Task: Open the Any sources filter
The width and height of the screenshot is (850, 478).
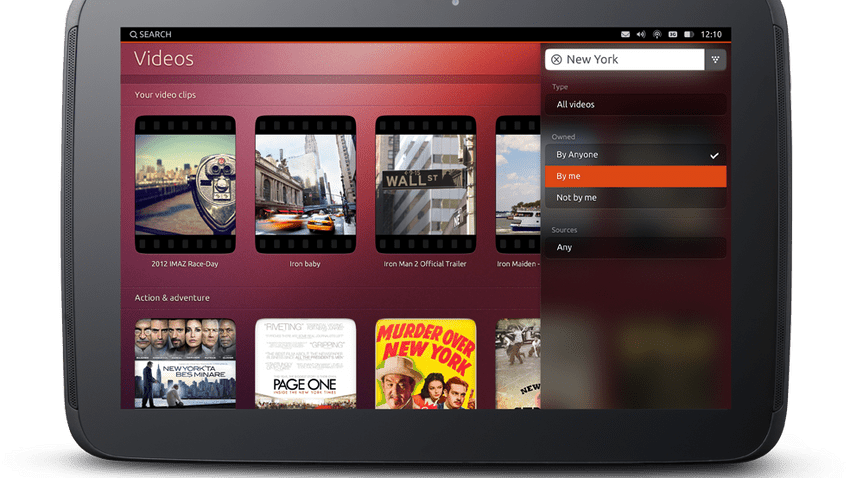Action: click(x=635, y=247)
